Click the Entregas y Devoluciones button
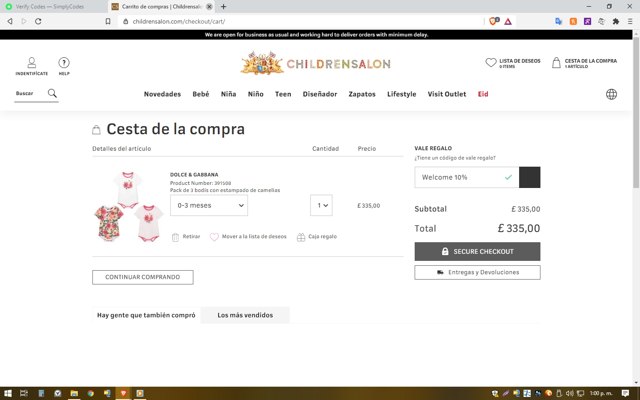The height and width of the screenshot is (400, 640). (477, 272)
